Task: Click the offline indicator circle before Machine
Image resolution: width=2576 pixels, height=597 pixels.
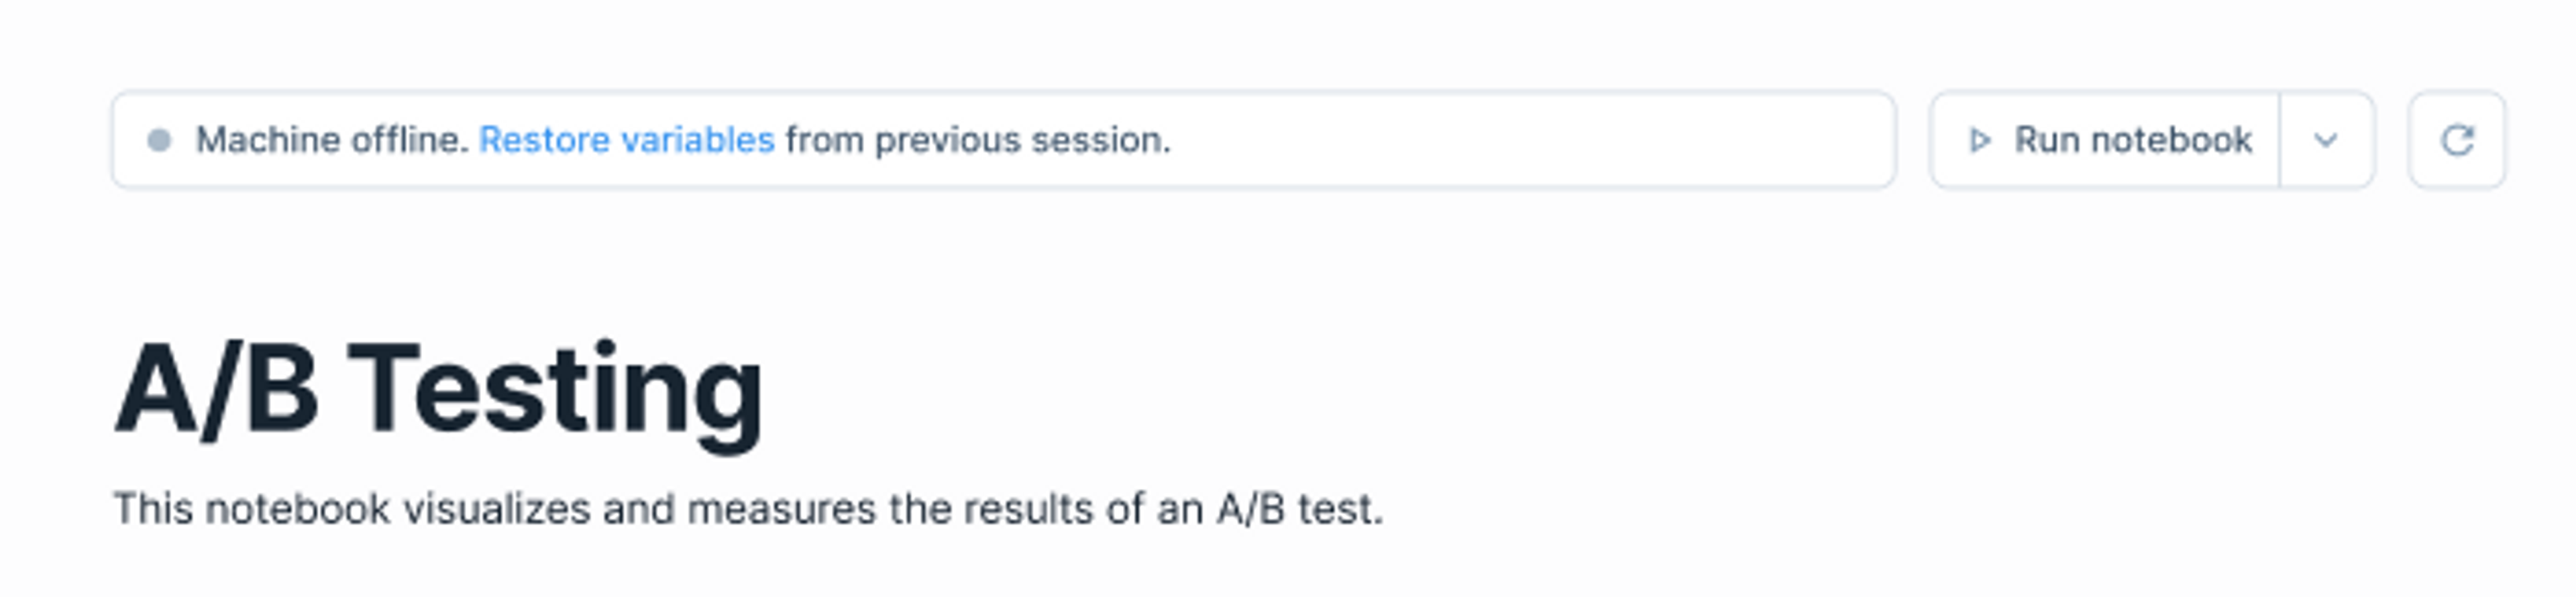Action: coord(159,140)
